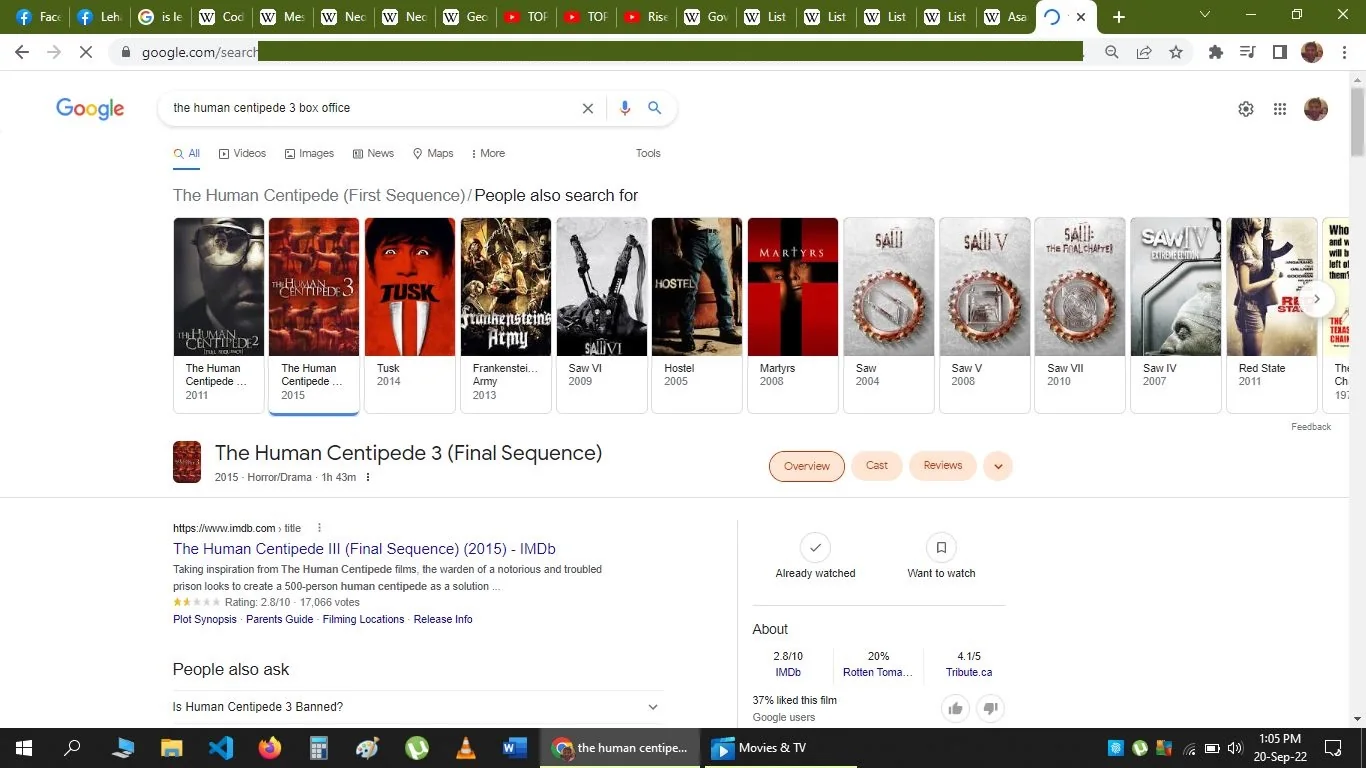Viewport: 1366px width, 768px height.
Task: Open Chrome extensions puzzle icon
Action: pyautogui.click(x=1216, y=52)
